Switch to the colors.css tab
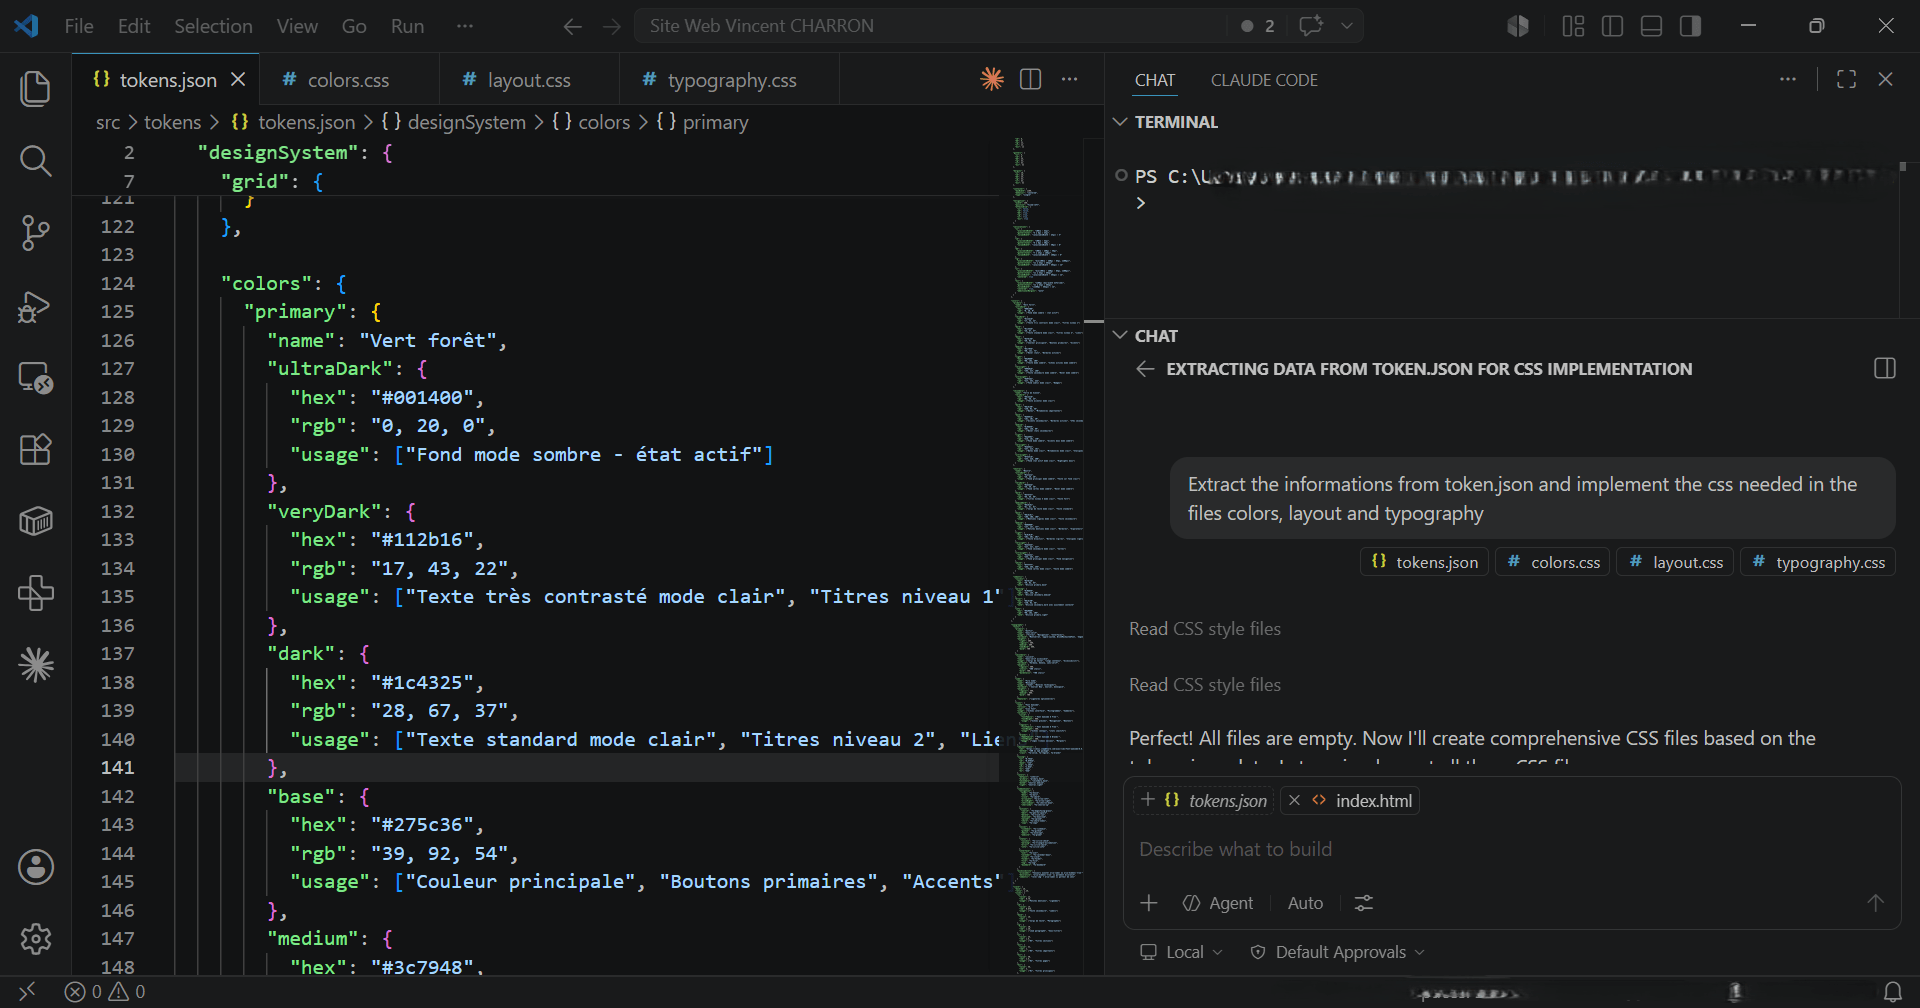Screen dimensions: 1920x1008 349,80
